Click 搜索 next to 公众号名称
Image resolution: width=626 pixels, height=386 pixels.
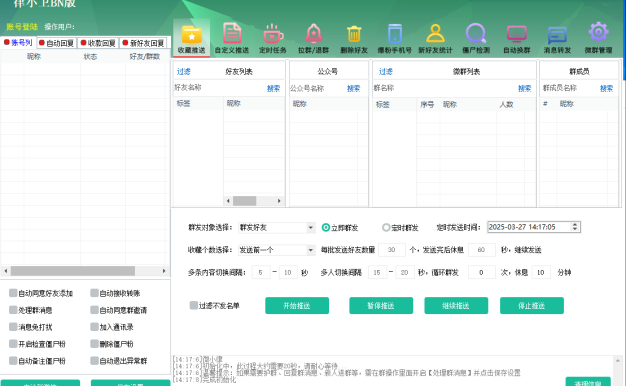click(x=354, y=88)
